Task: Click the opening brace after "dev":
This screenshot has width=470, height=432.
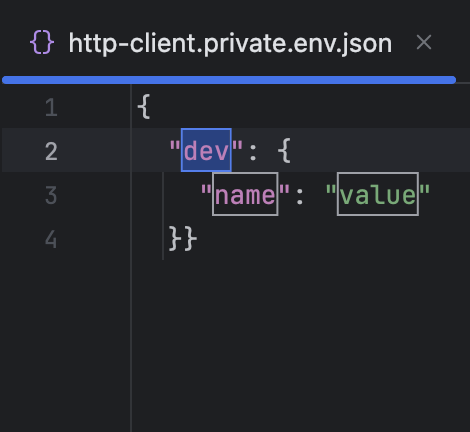Action: point(284,150)
